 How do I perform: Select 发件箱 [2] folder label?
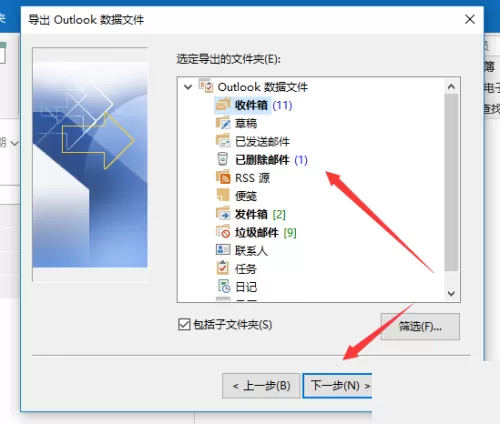260,214
